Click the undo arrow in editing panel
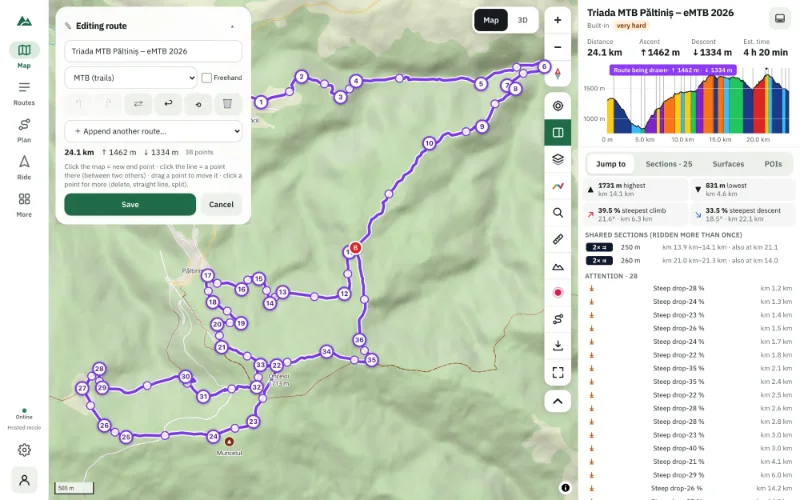The image size is (800, 500). (x=78, y=104)
